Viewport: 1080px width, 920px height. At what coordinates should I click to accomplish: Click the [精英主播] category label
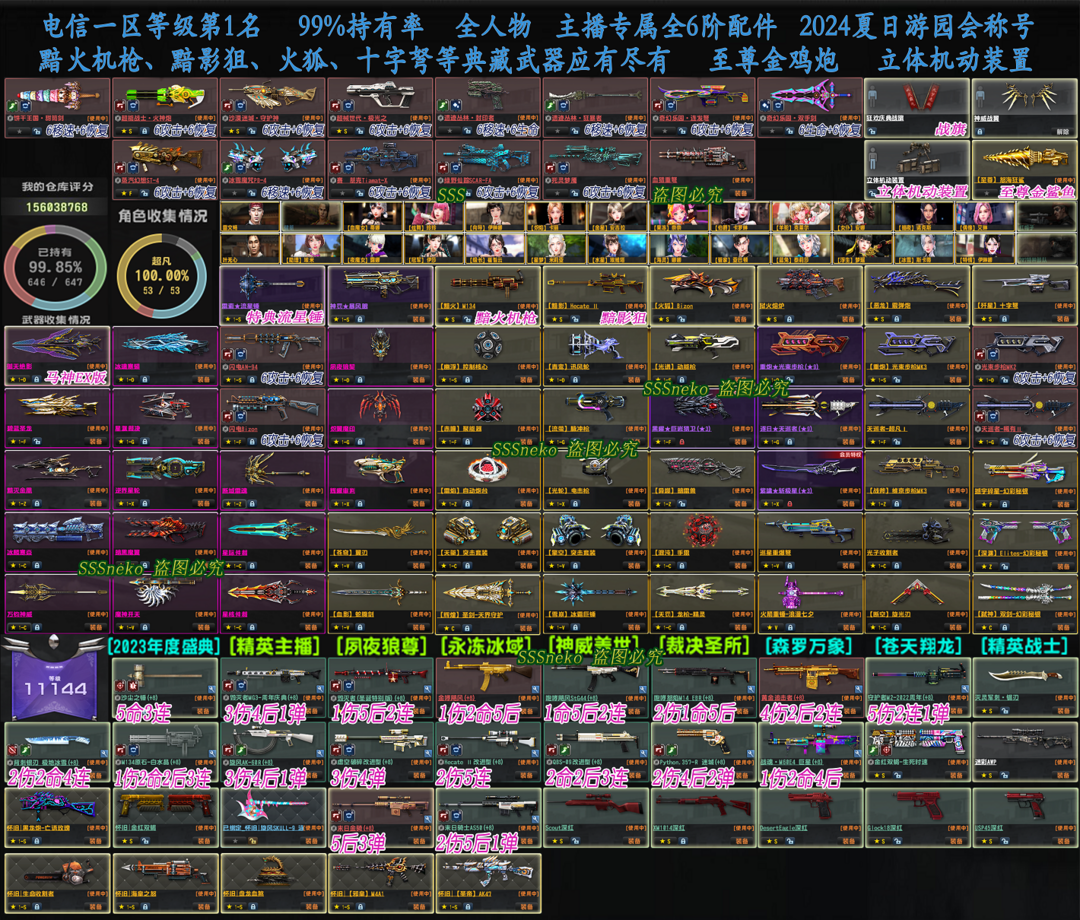tap(274, 646)
